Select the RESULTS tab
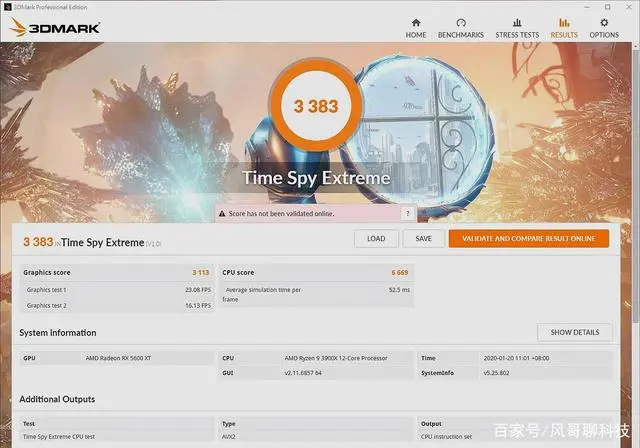The image size is (640, 448). (564, 29)
